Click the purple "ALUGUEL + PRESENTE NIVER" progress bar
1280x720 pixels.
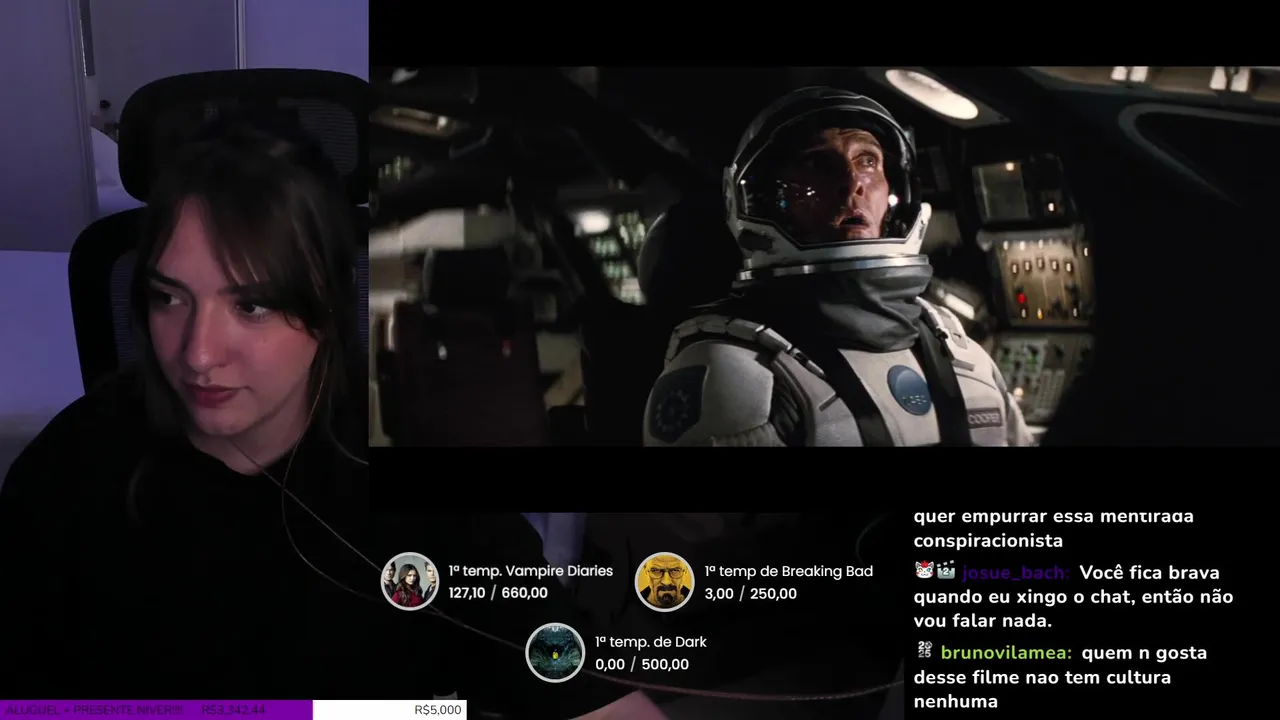(156, 710)
